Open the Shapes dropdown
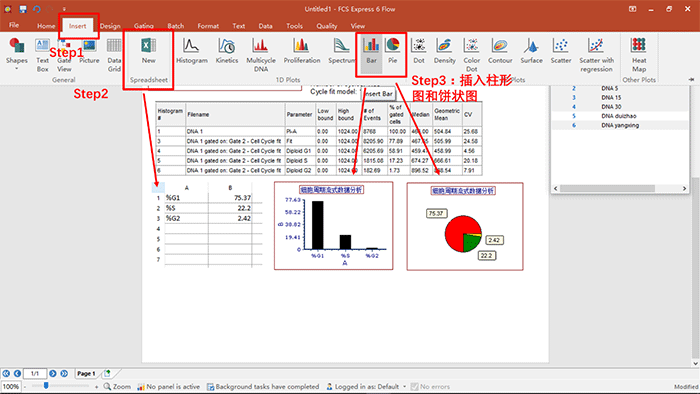The width and height of the screenshot is (700, 394). [x=17, y=54]
